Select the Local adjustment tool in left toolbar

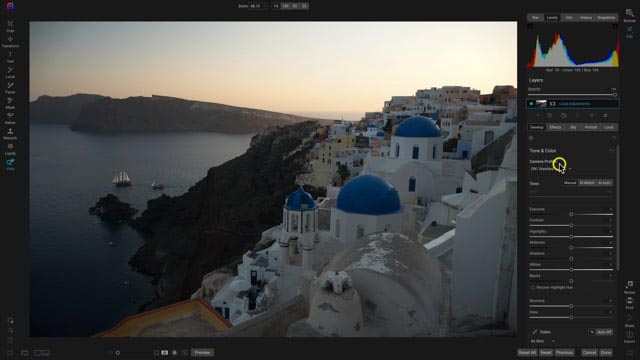10,72
